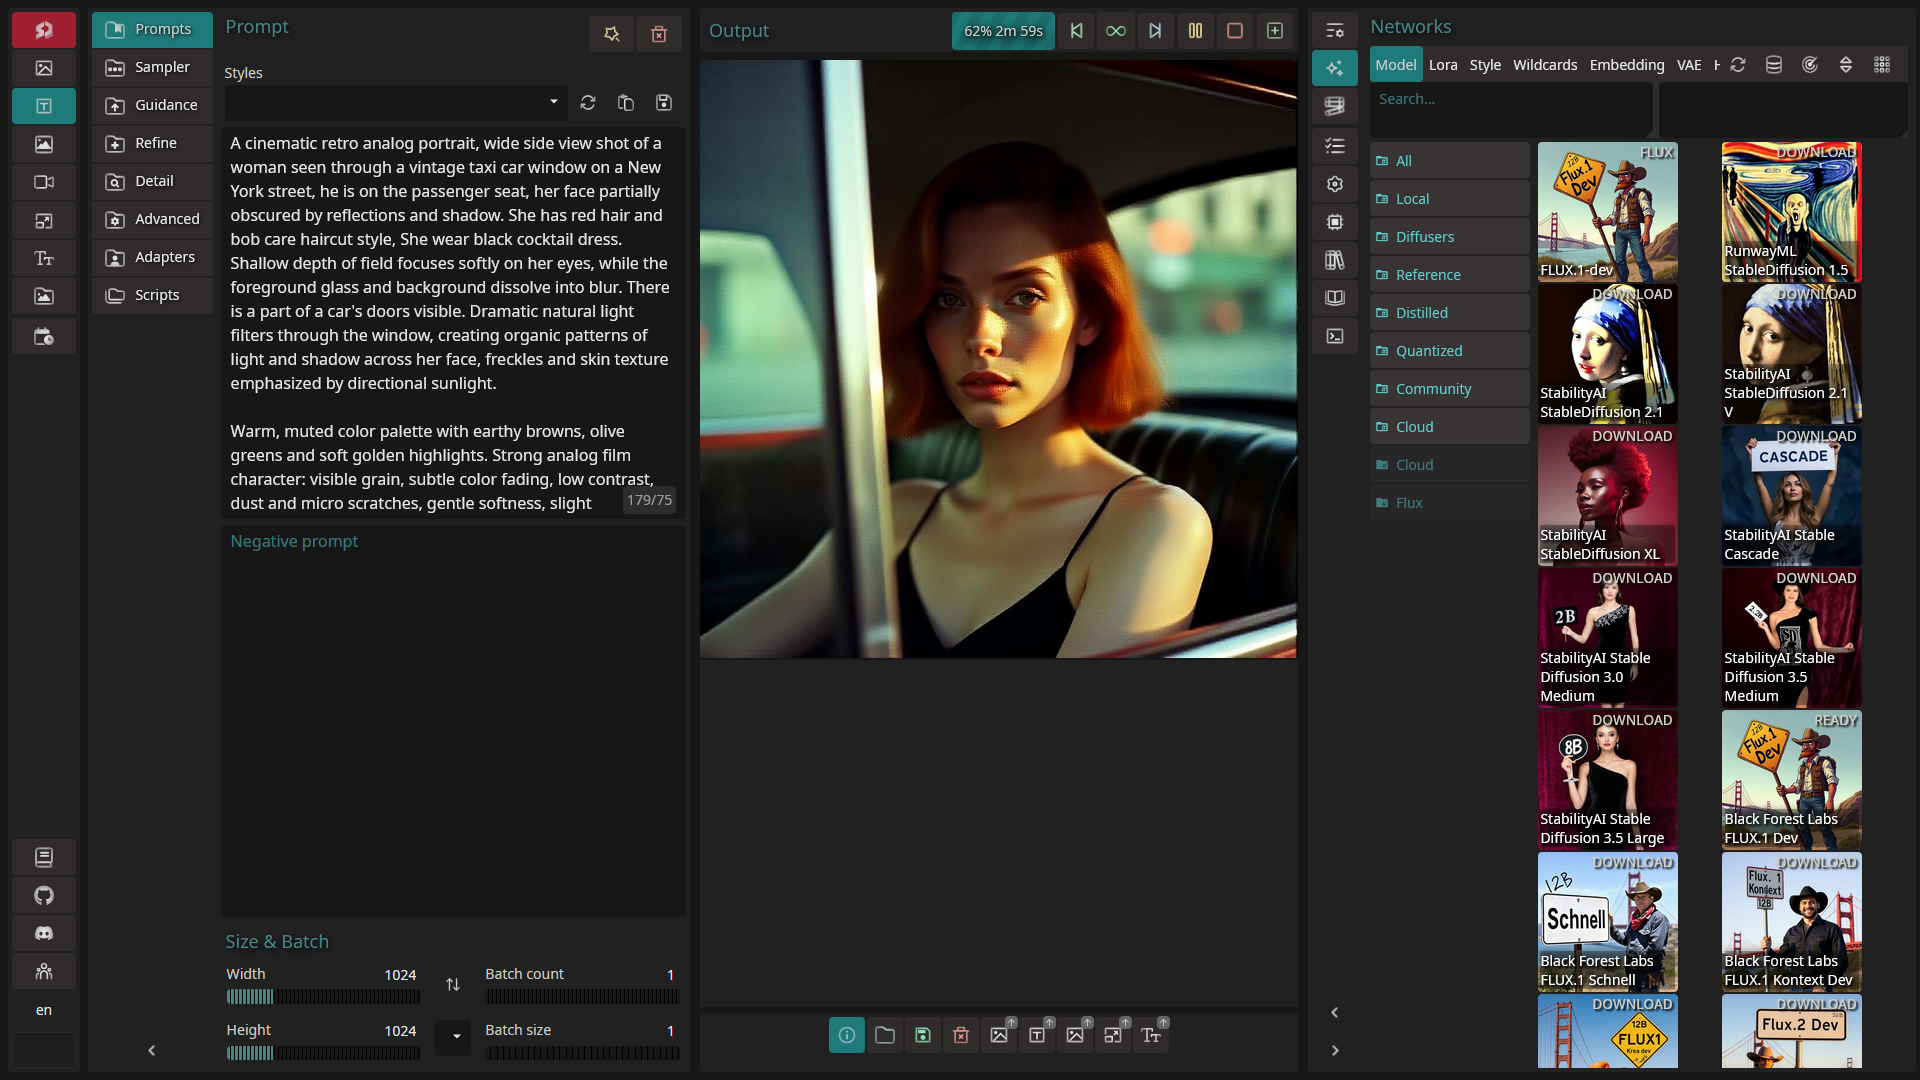
Task: Open the GitHub icon in left sidebar
Action: pyautogui.click(x=44, y=895)
